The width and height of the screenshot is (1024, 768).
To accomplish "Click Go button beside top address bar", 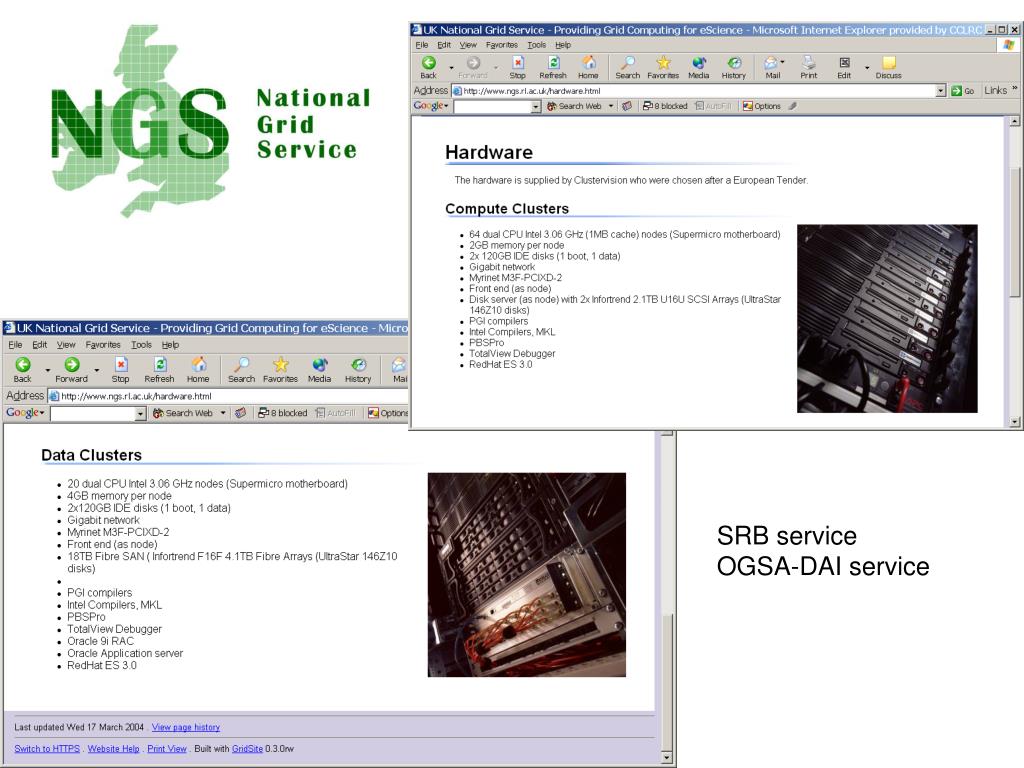I will click(x=963, y=91).
